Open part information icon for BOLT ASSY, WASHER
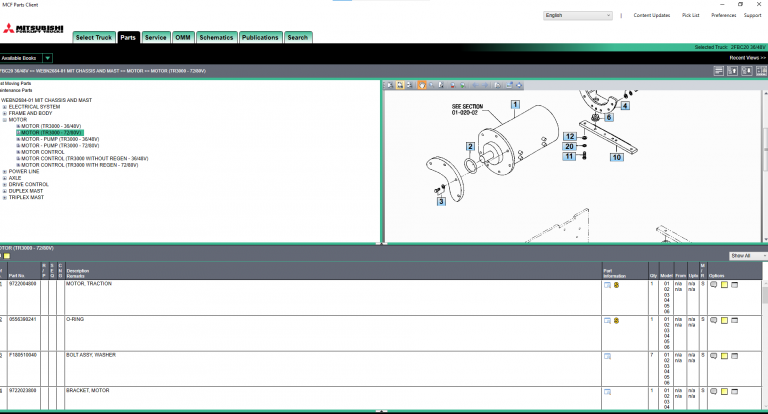The width and height of the screenshot is (768, 414). point(607,356)
